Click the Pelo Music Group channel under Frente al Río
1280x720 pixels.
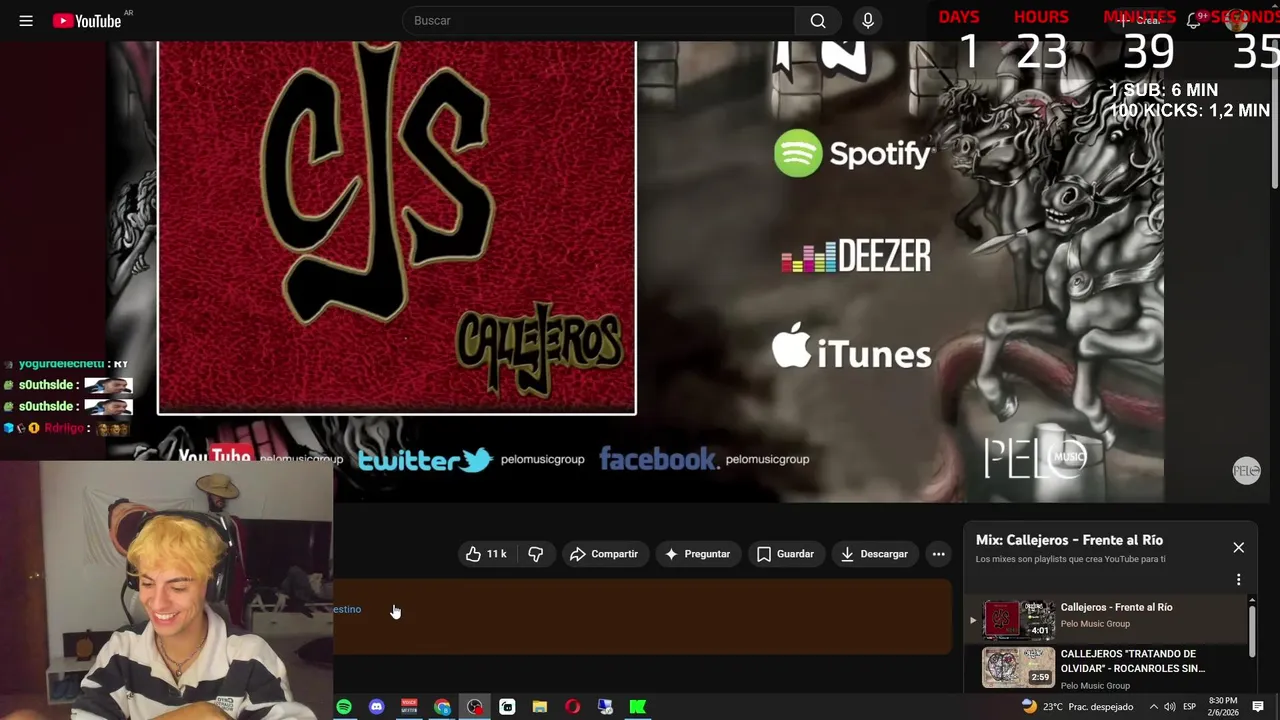pos(1095,624)
